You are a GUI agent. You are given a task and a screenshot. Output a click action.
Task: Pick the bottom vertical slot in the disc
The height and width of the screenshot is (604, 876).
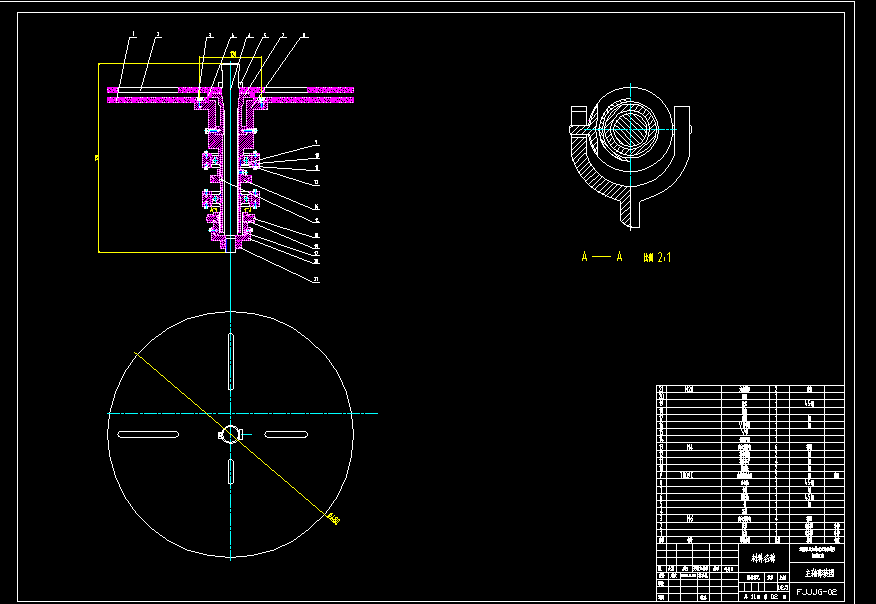(231, 471)
